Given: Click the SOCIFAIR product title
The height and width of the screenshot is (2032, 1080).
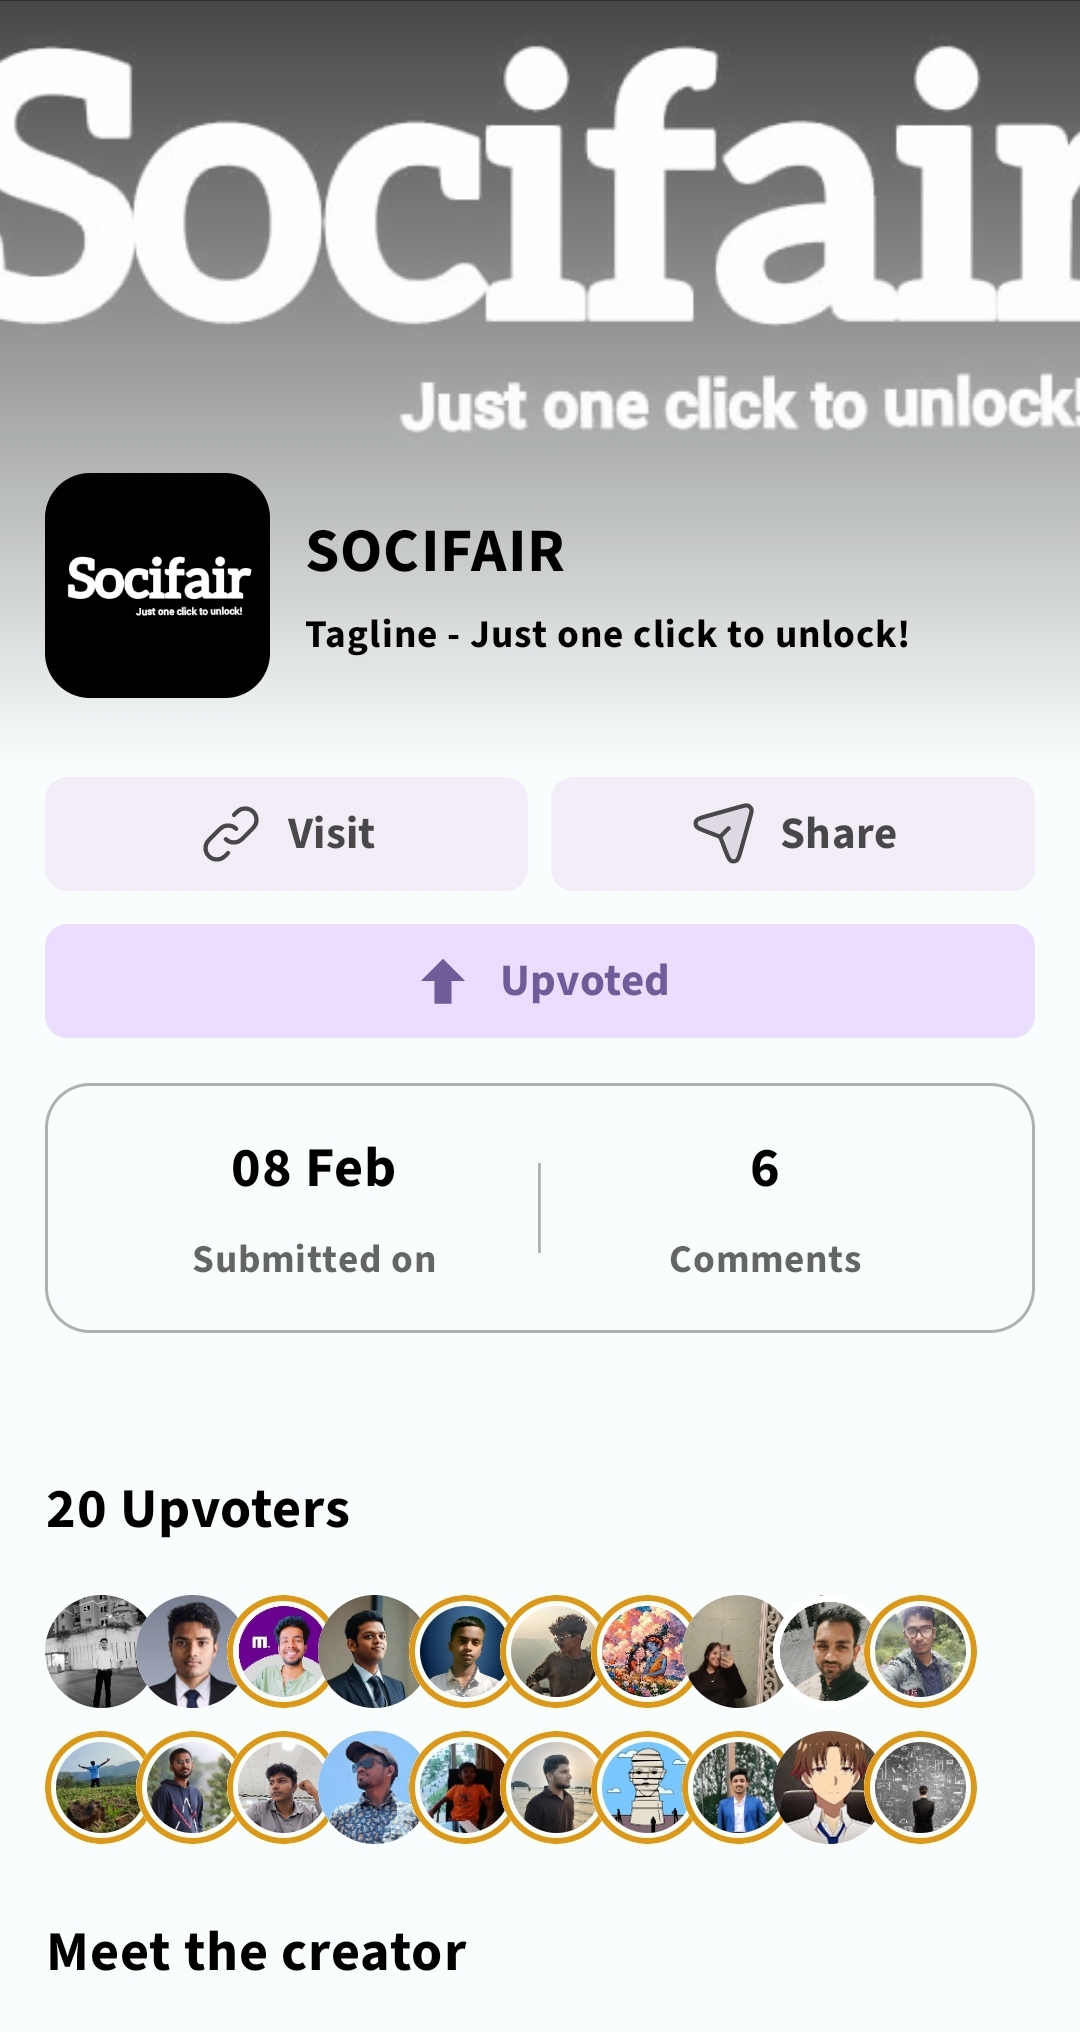Looking at the screenshot, I should [435, 551].
